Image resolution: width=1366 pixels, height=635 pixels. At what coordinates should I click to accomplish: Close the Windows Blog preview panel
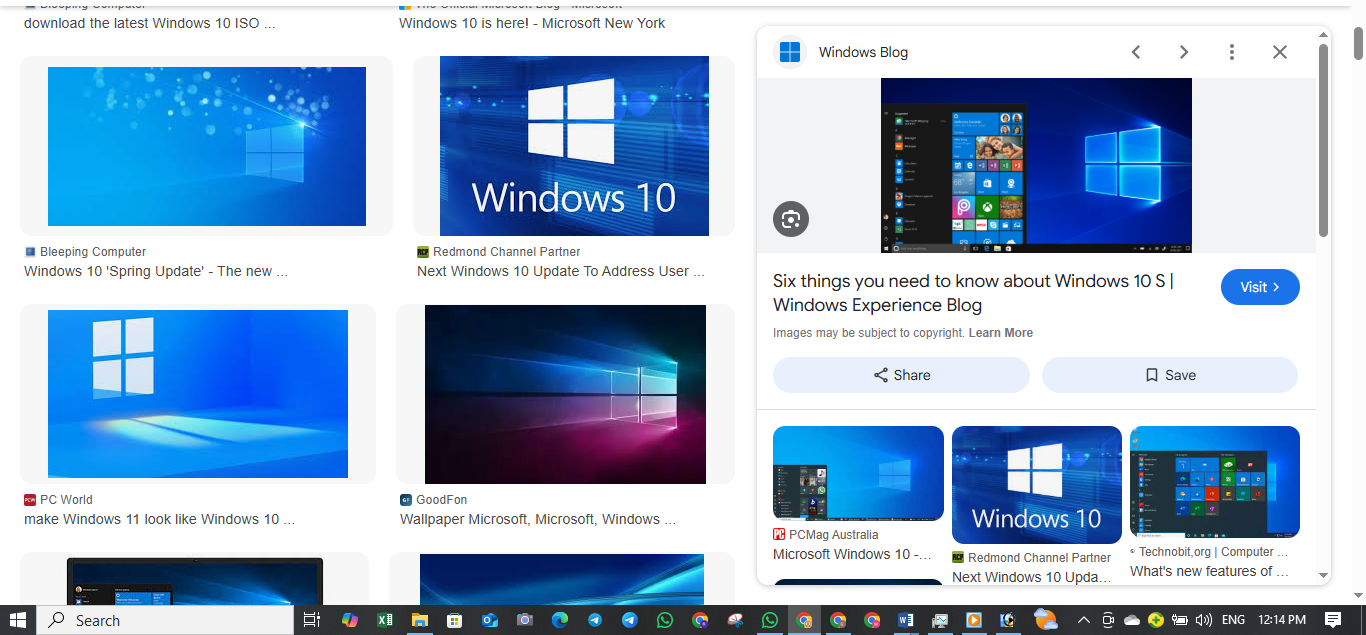coord(1280,52)
